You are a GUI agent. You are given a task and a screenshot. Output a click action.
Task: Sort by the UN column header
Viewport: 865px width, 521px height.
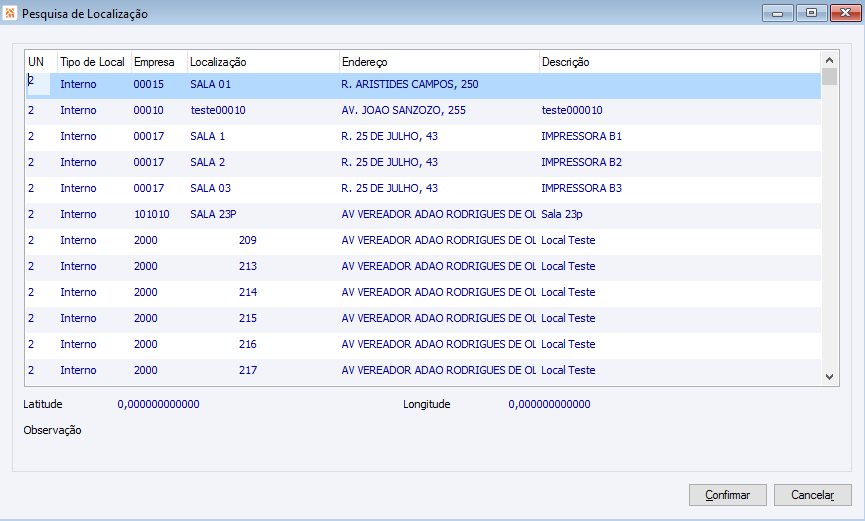coord(41,62)
